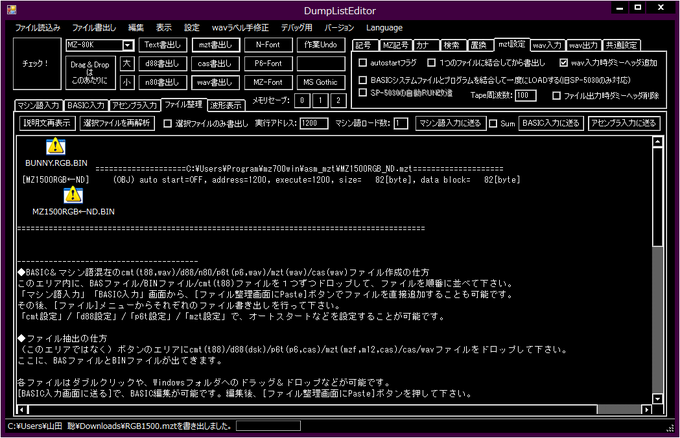Toggle BASICシステムファイルとプログラムを結合 checkbox
This screenshot has height=438, width=680.
tap(363, 80)
